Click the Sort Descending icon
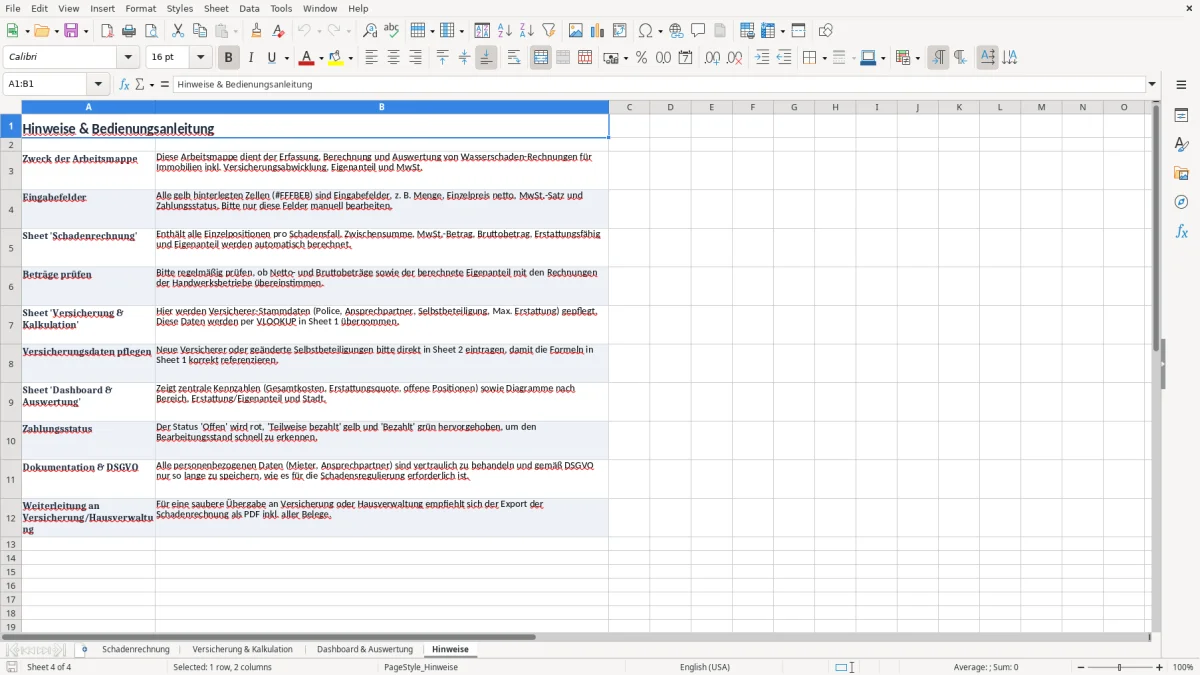This screenshot has width=1200, height=675. point(526,31)
